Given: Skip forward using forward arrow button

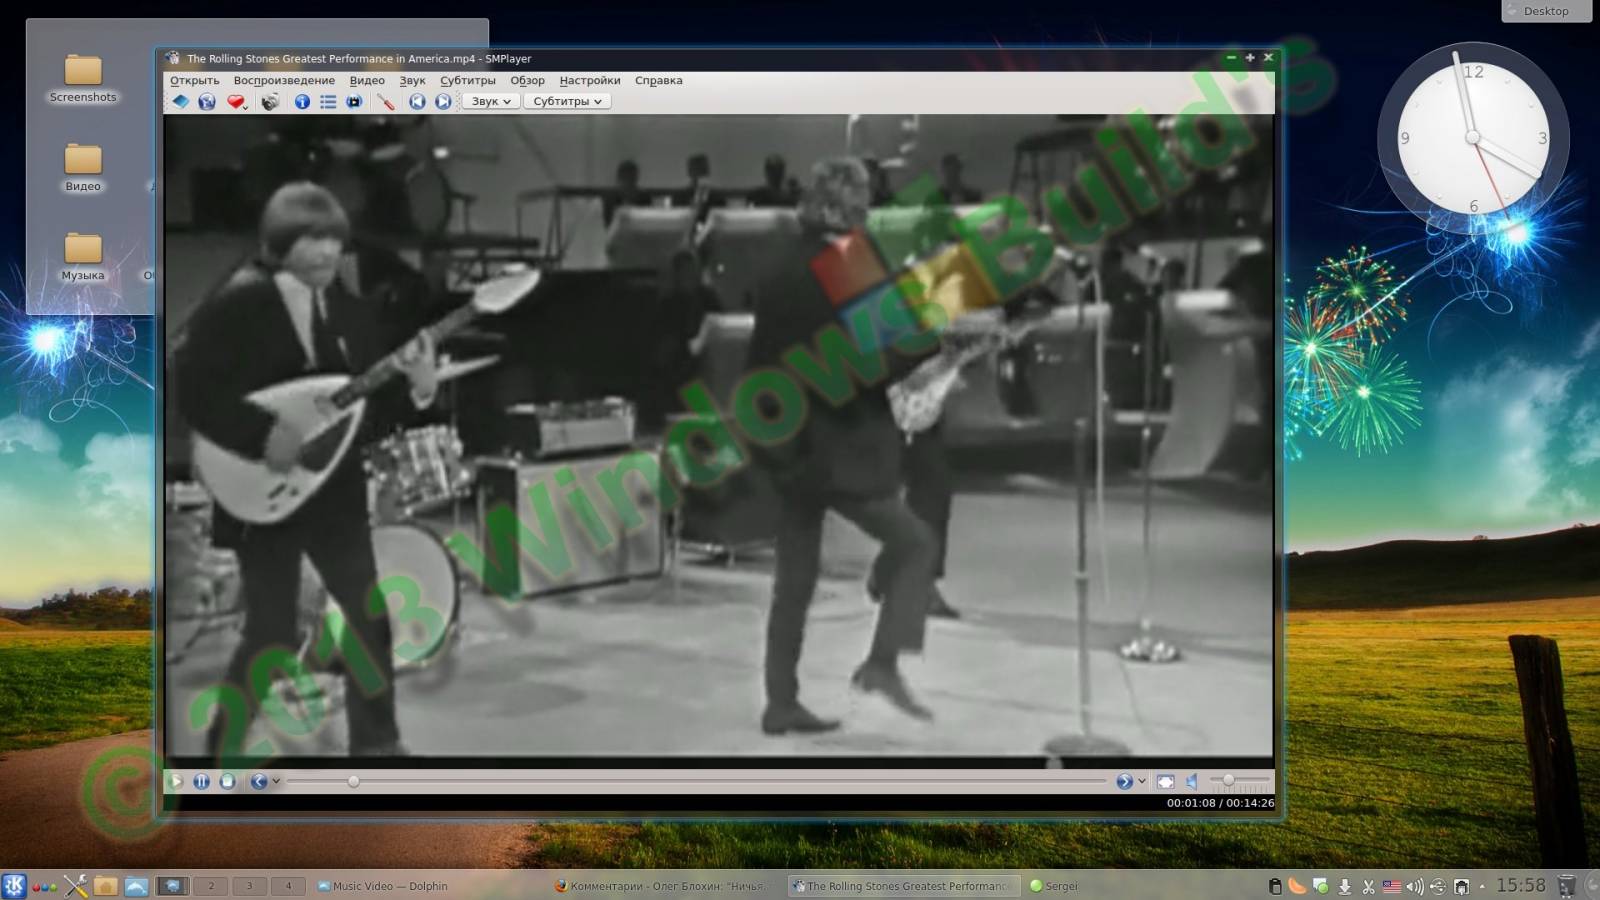Looking at the screenshot, I should [1124, 781].
